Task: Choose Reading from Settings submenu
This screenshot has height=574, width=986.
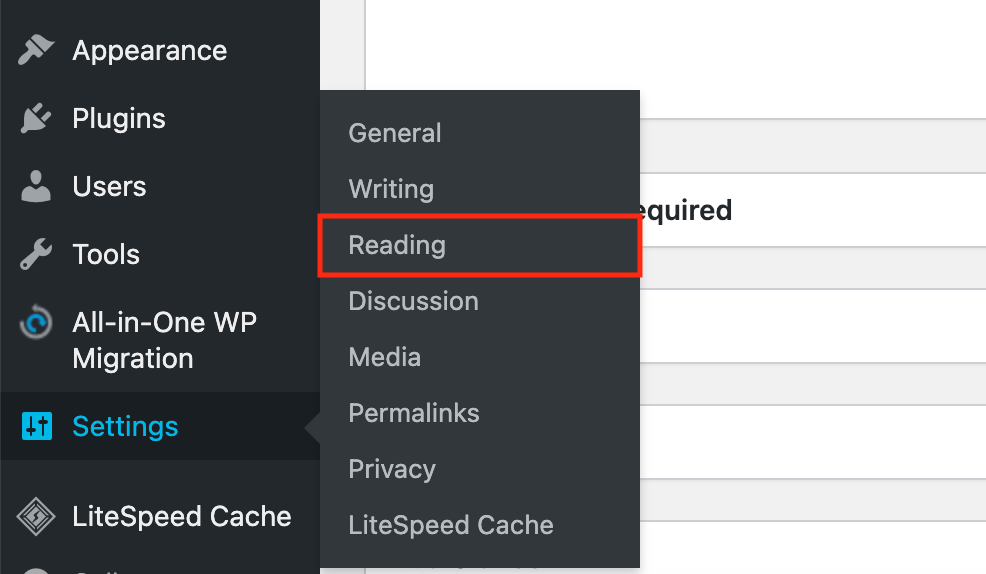Action: pyautogui.click(x=397, y=245)
